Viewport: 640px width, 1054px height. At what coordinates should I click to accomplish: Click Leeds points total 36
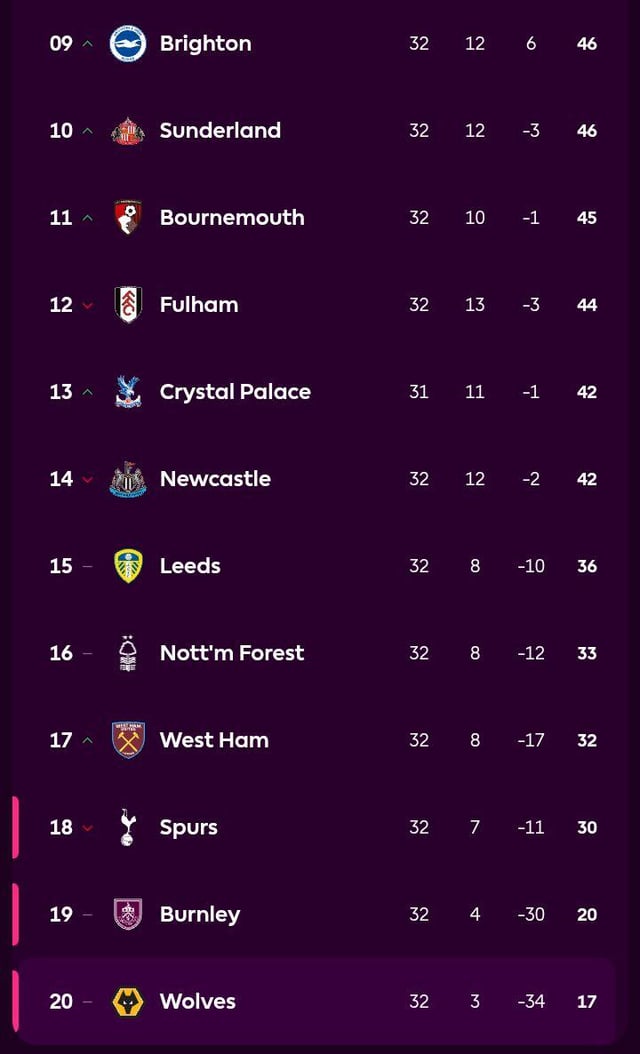click(x=587, y=566)
